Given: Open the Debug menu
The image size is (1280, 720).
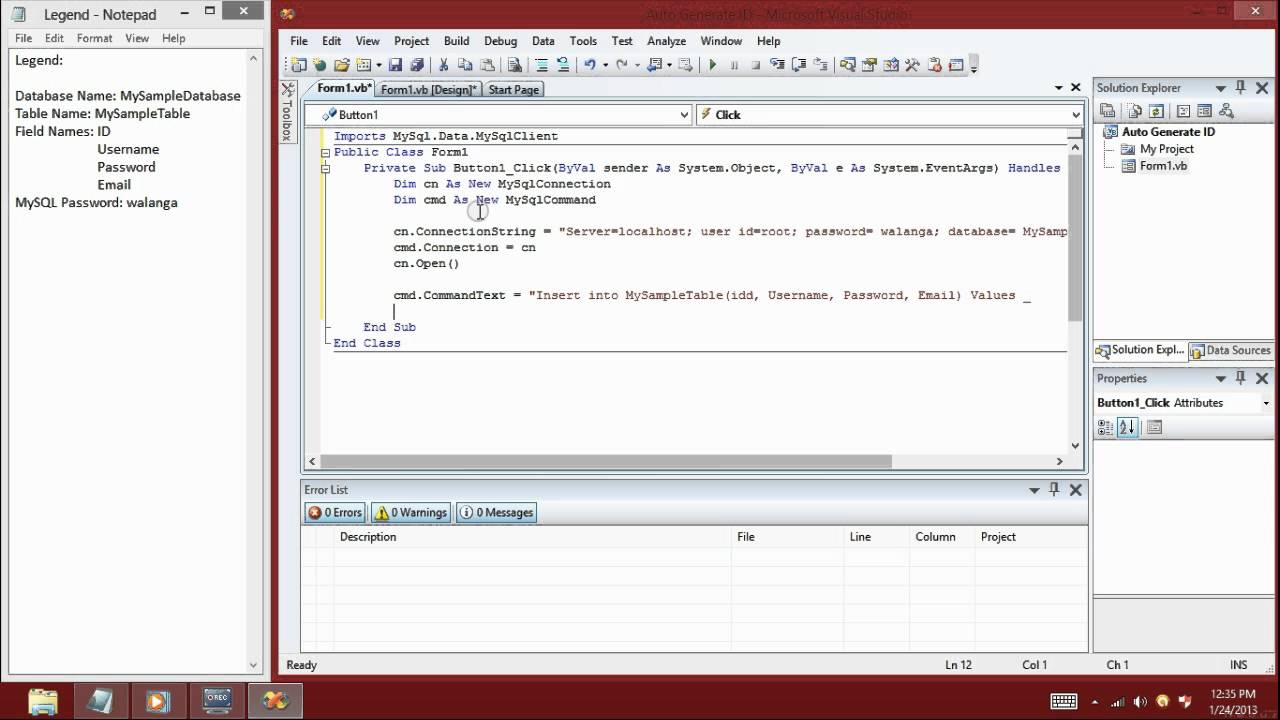Looking at the screenshot, I should click(x=501, y=41).
